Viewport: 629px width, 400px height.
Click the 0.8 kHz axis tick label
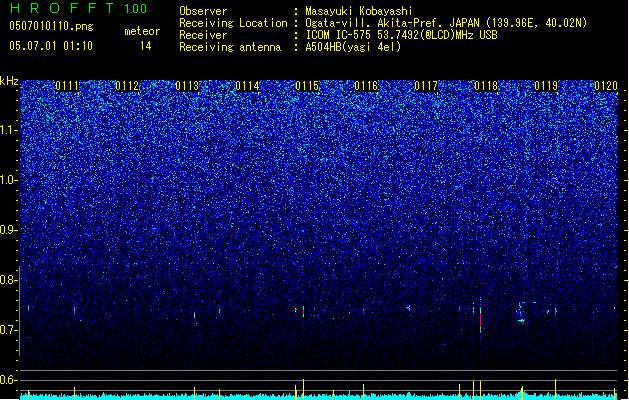pyautogui.click(x=8, y=280)
